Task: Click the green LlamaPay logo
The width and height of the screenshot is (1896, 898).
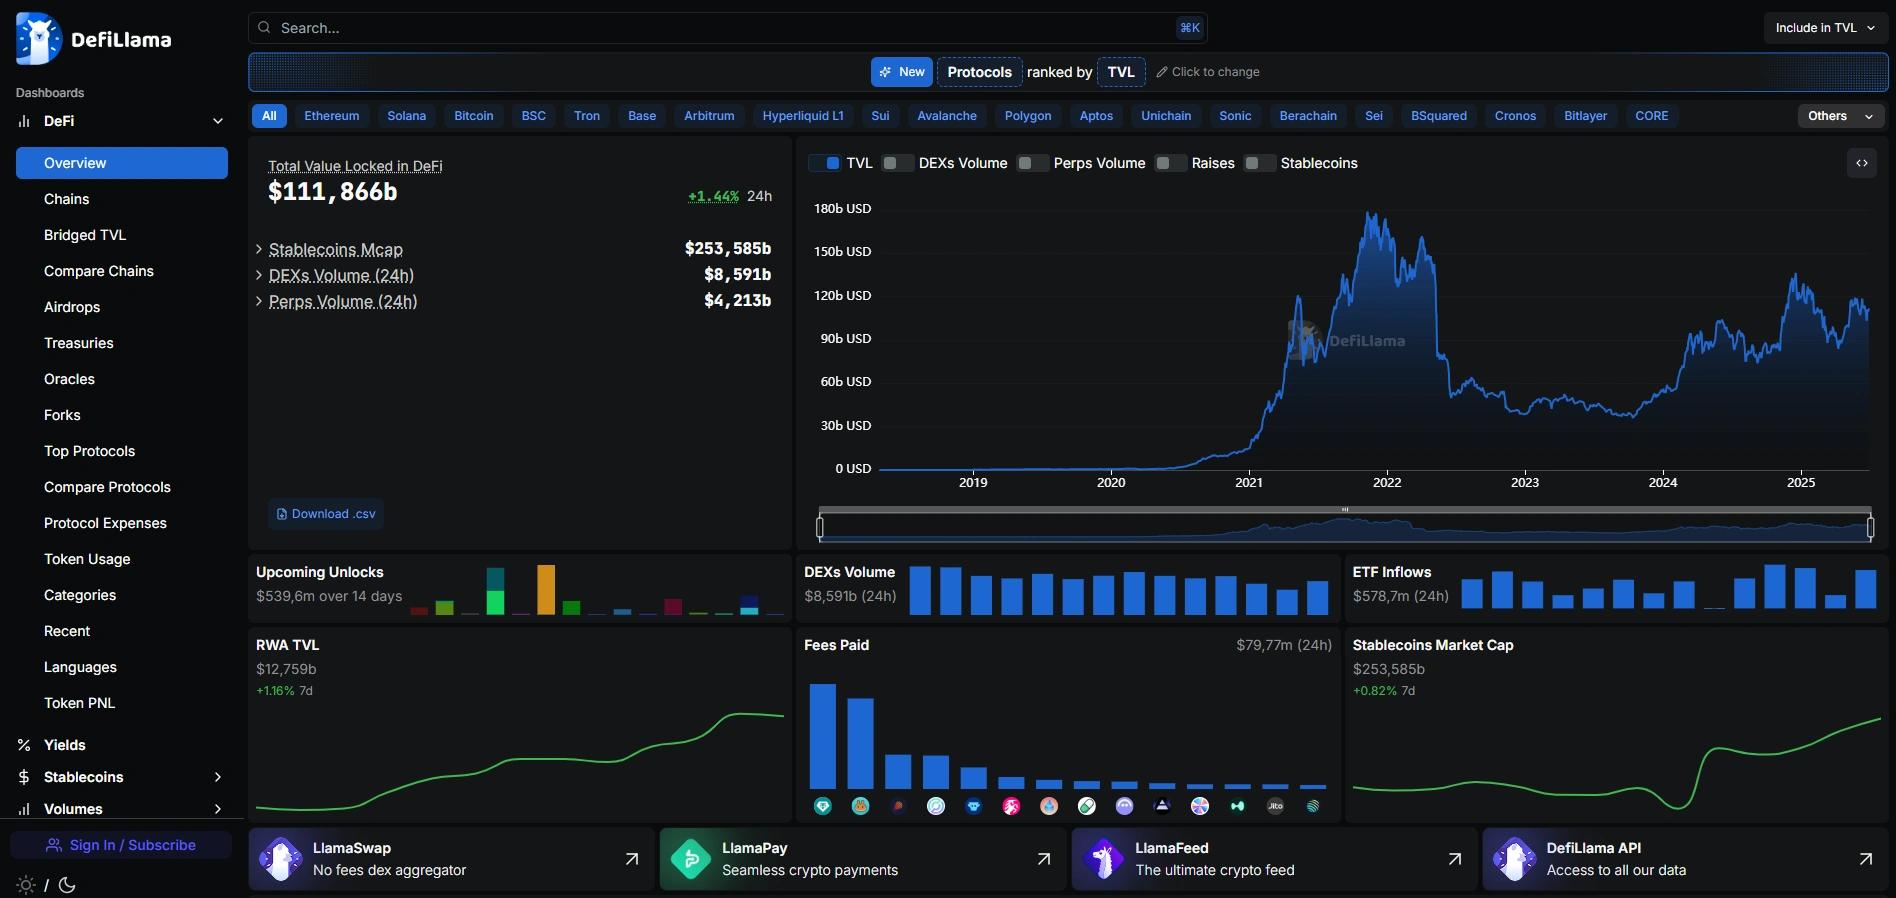Action: [691, 859]
